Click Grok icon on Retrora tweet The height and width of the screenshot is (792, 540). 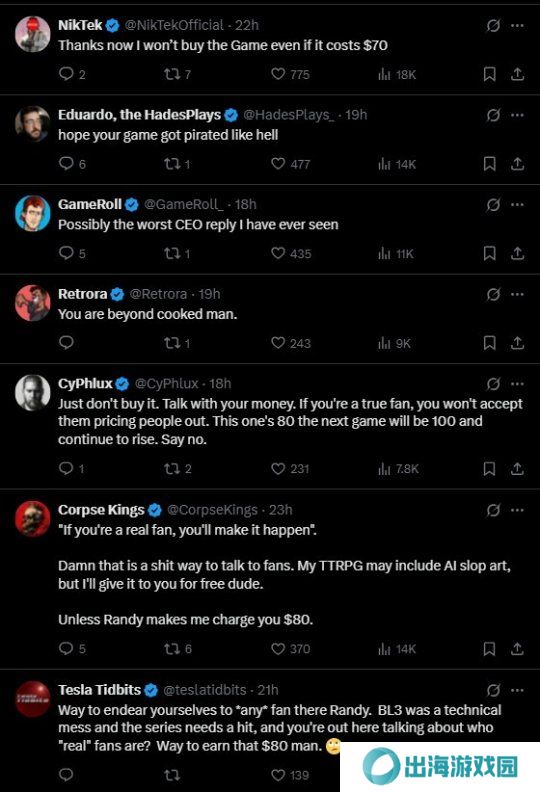tap(493, 294)
